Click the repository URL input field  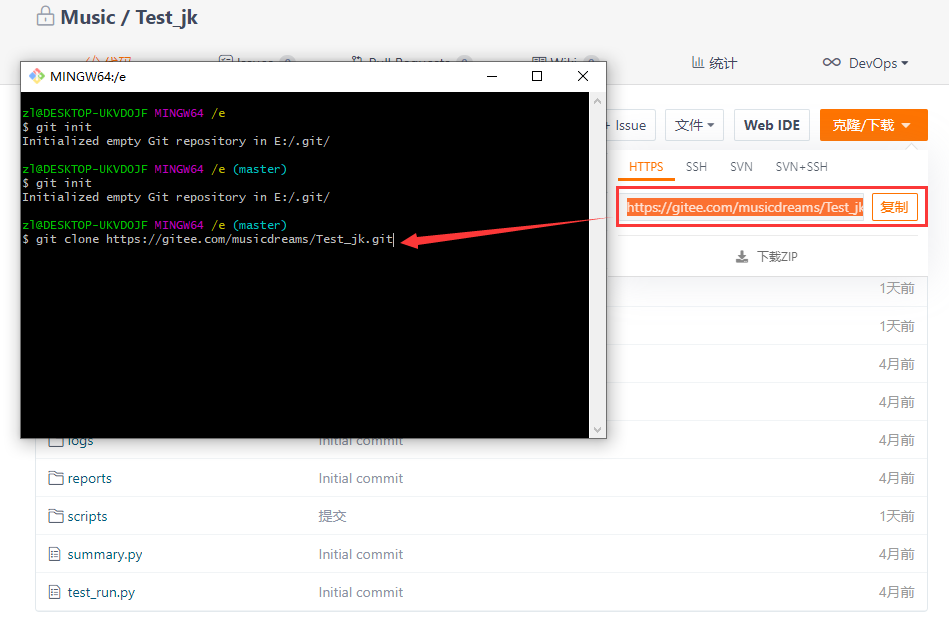pos(744,208)
